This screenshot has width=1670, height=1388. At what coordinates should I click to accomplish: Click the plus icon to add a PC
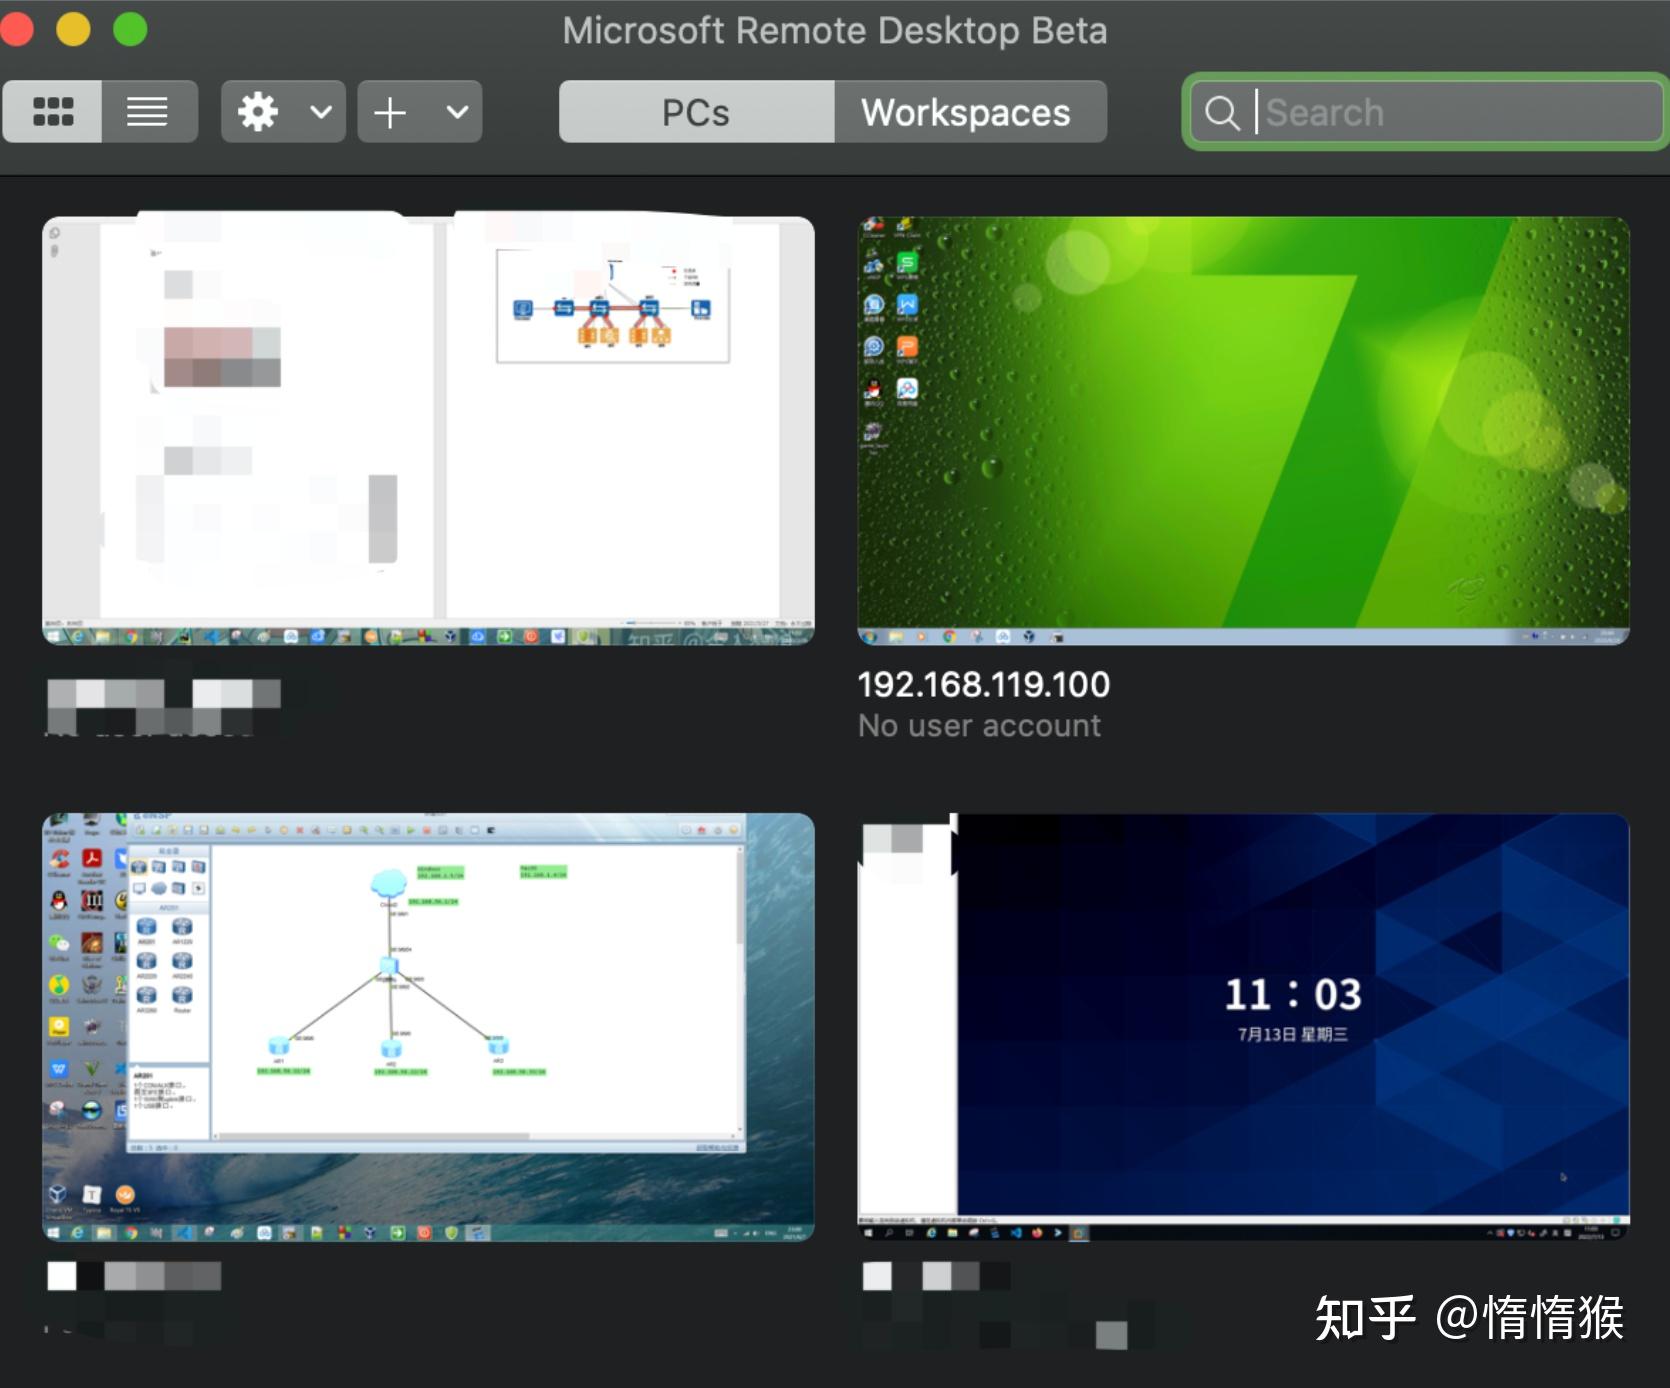pos(389,111)
